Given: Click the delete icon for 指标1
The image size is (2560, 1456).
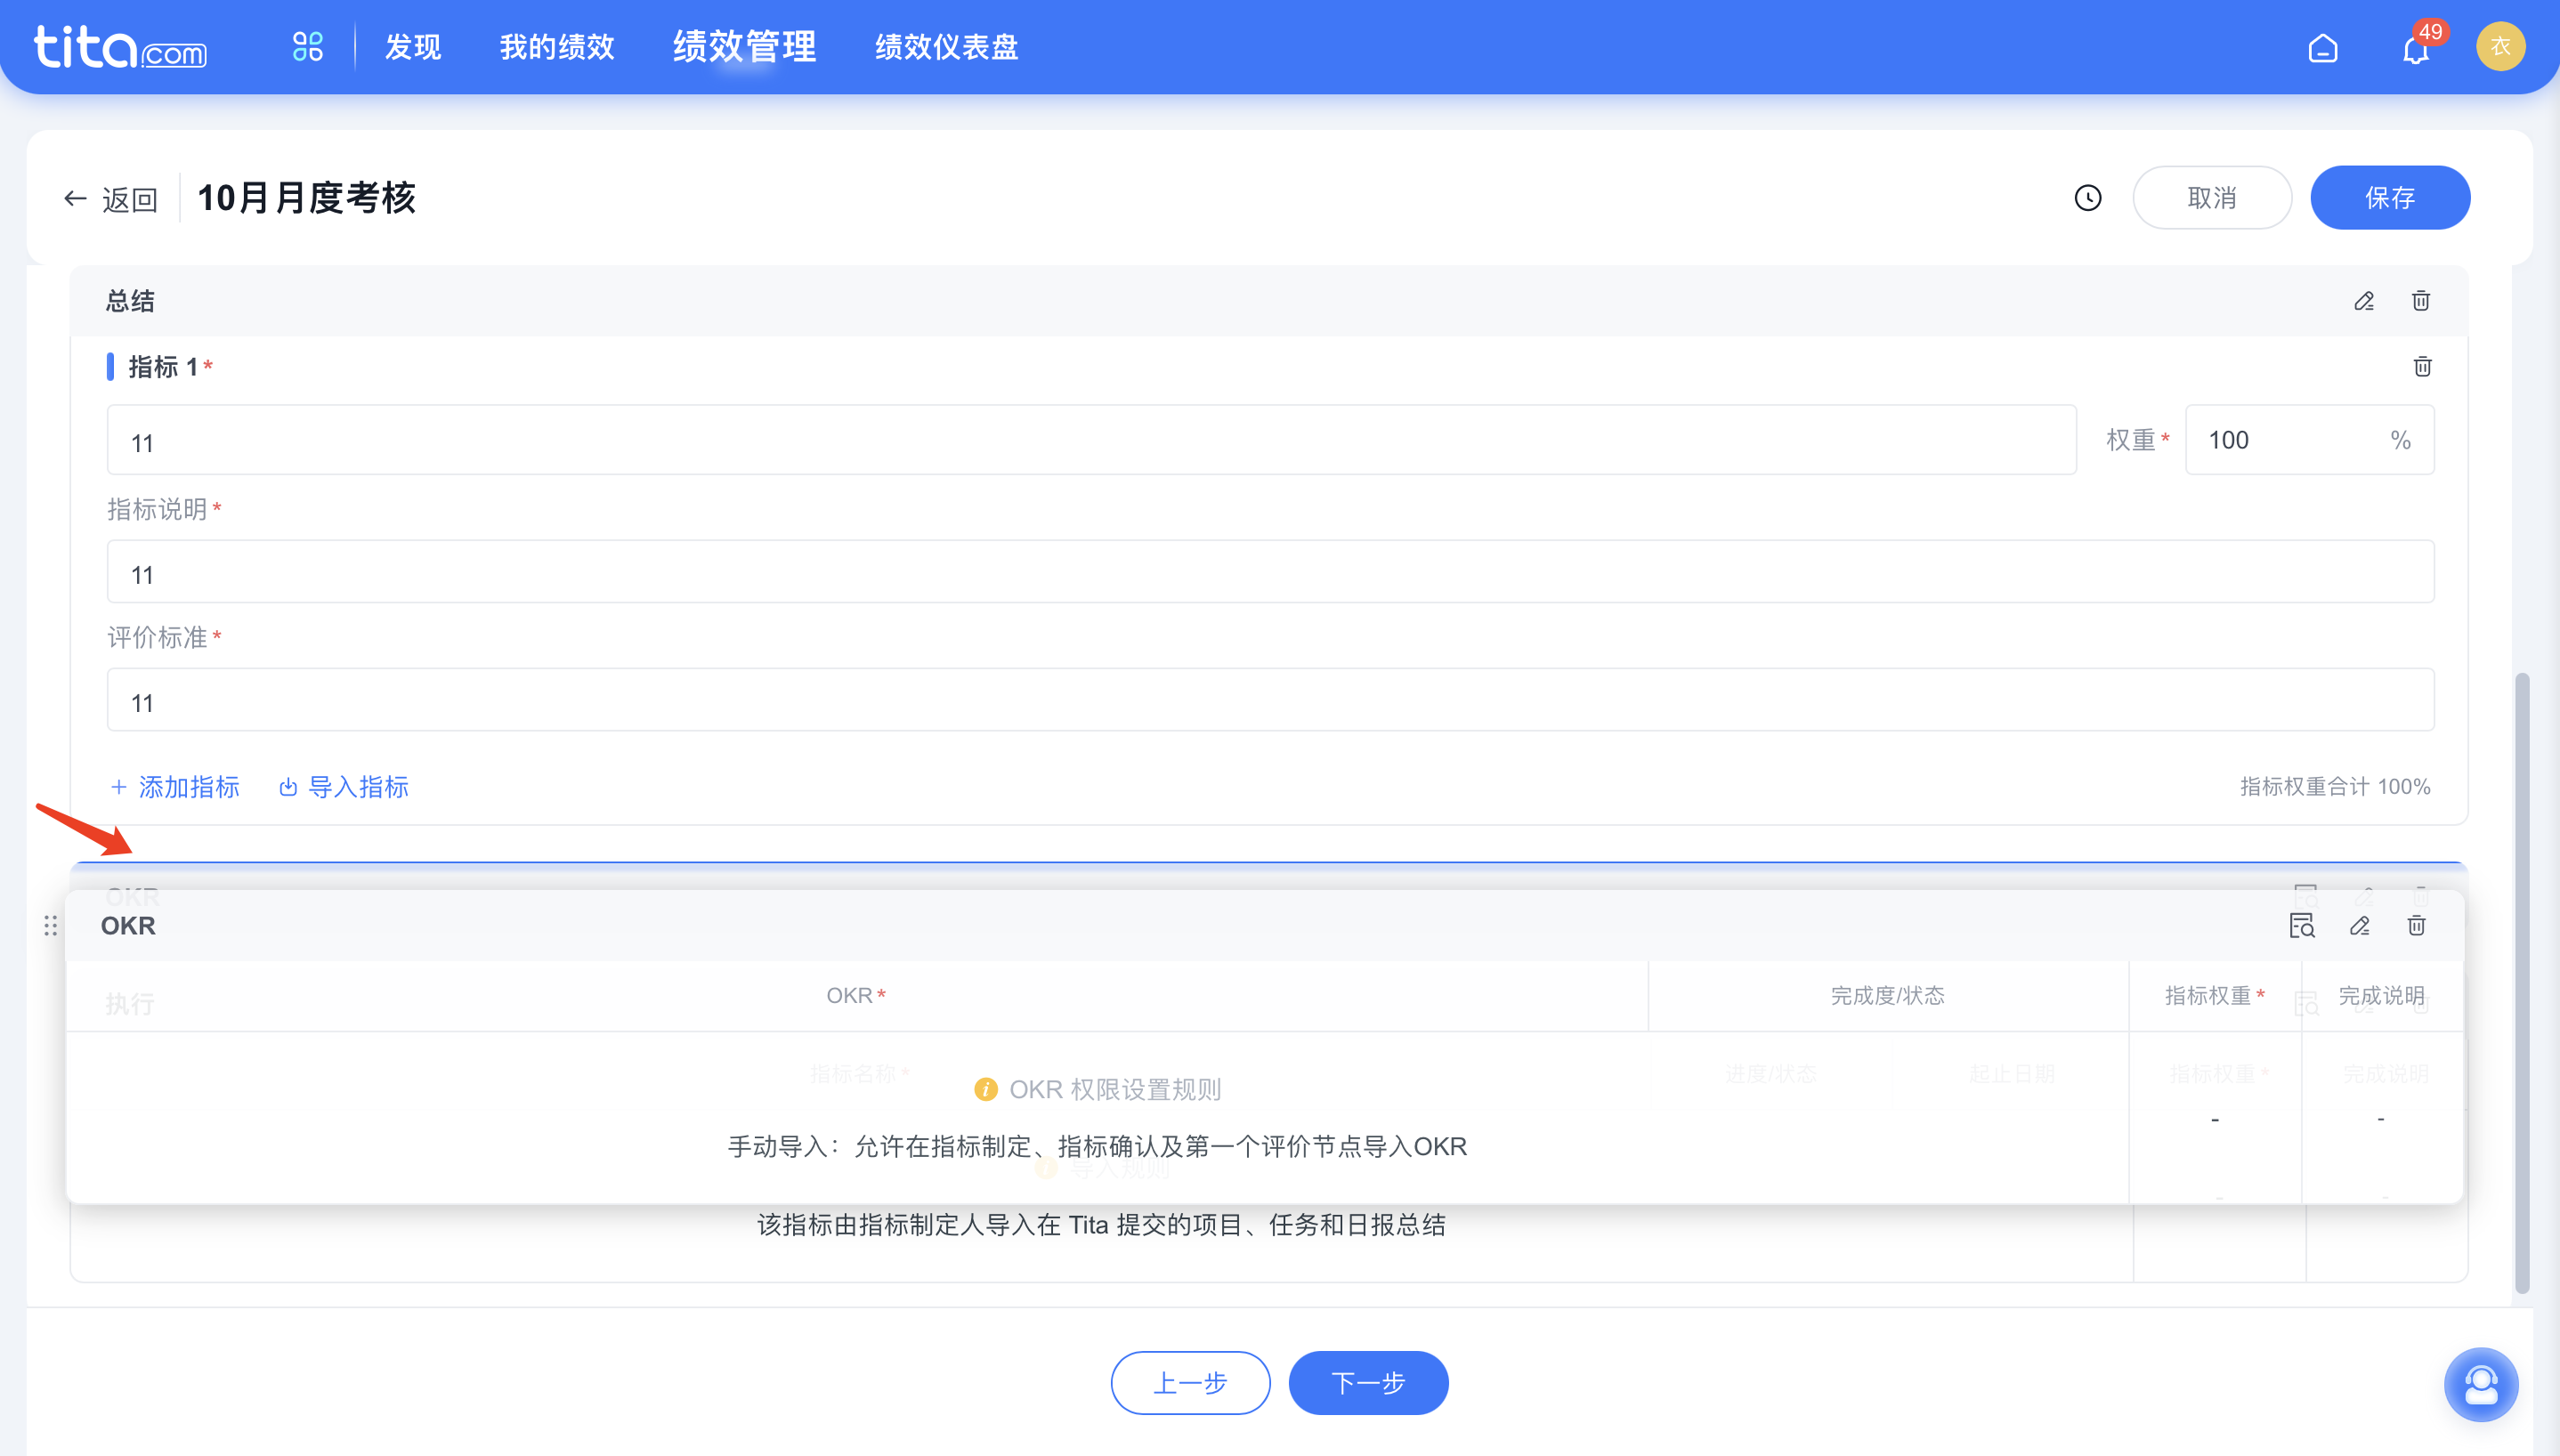Looking at the screenshot, I should (x=2421, y=366).
